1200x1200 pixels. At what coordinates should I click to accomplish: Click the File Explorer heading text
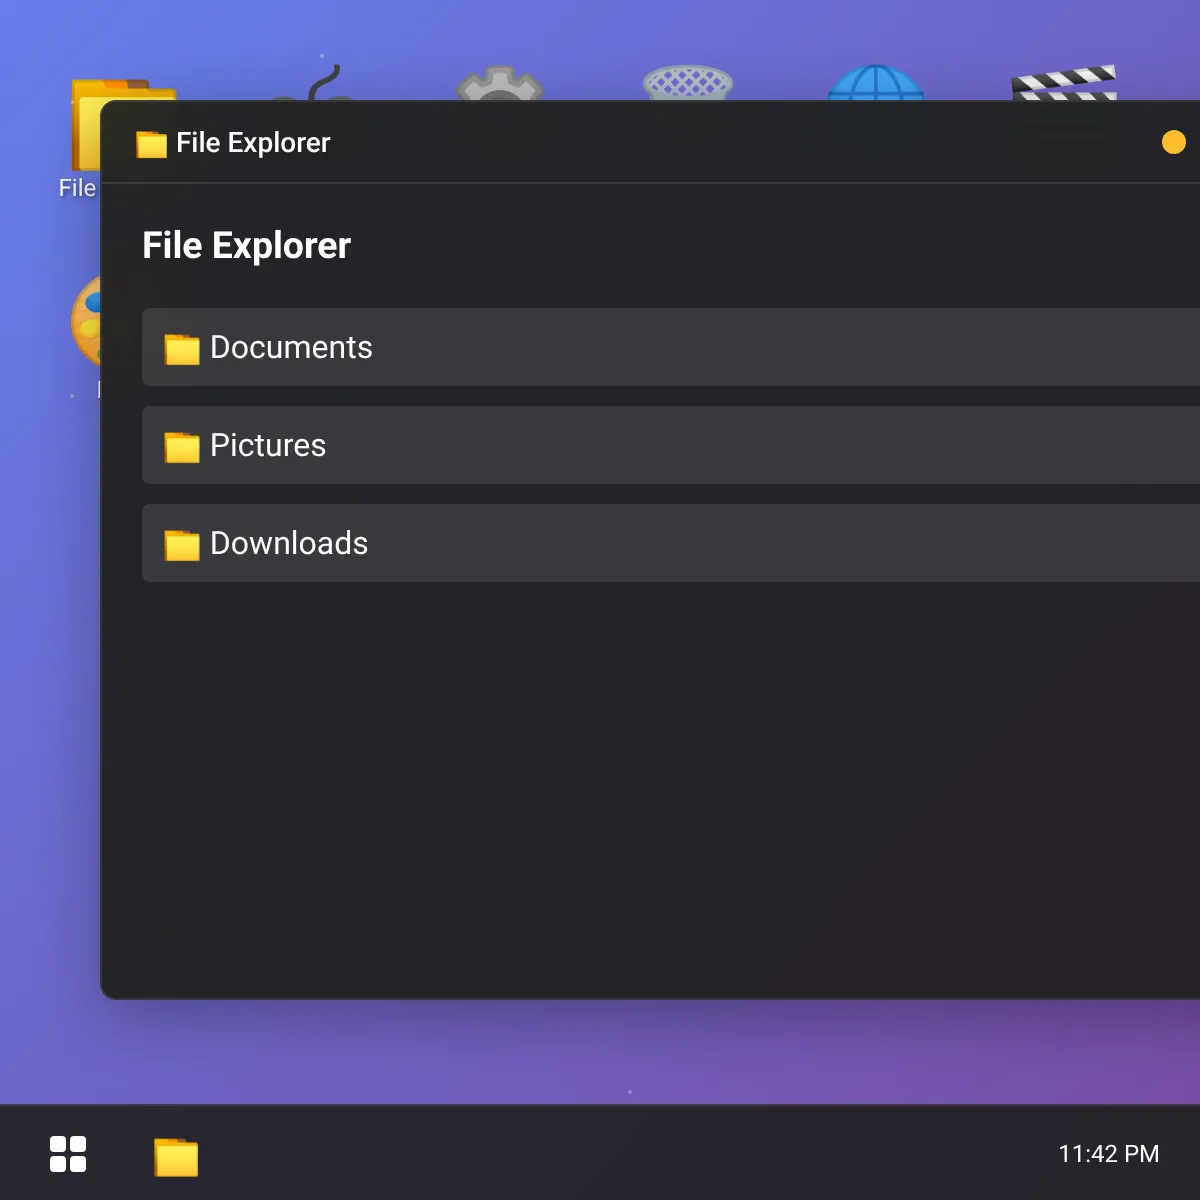point(246,246)
